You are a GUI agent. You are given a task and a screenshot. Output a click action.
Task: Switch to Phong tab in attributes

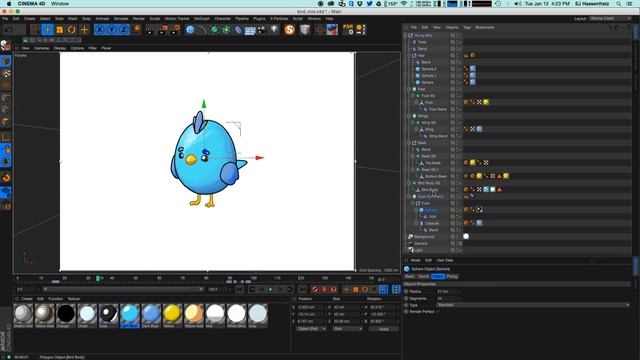(x=452, y=276)
